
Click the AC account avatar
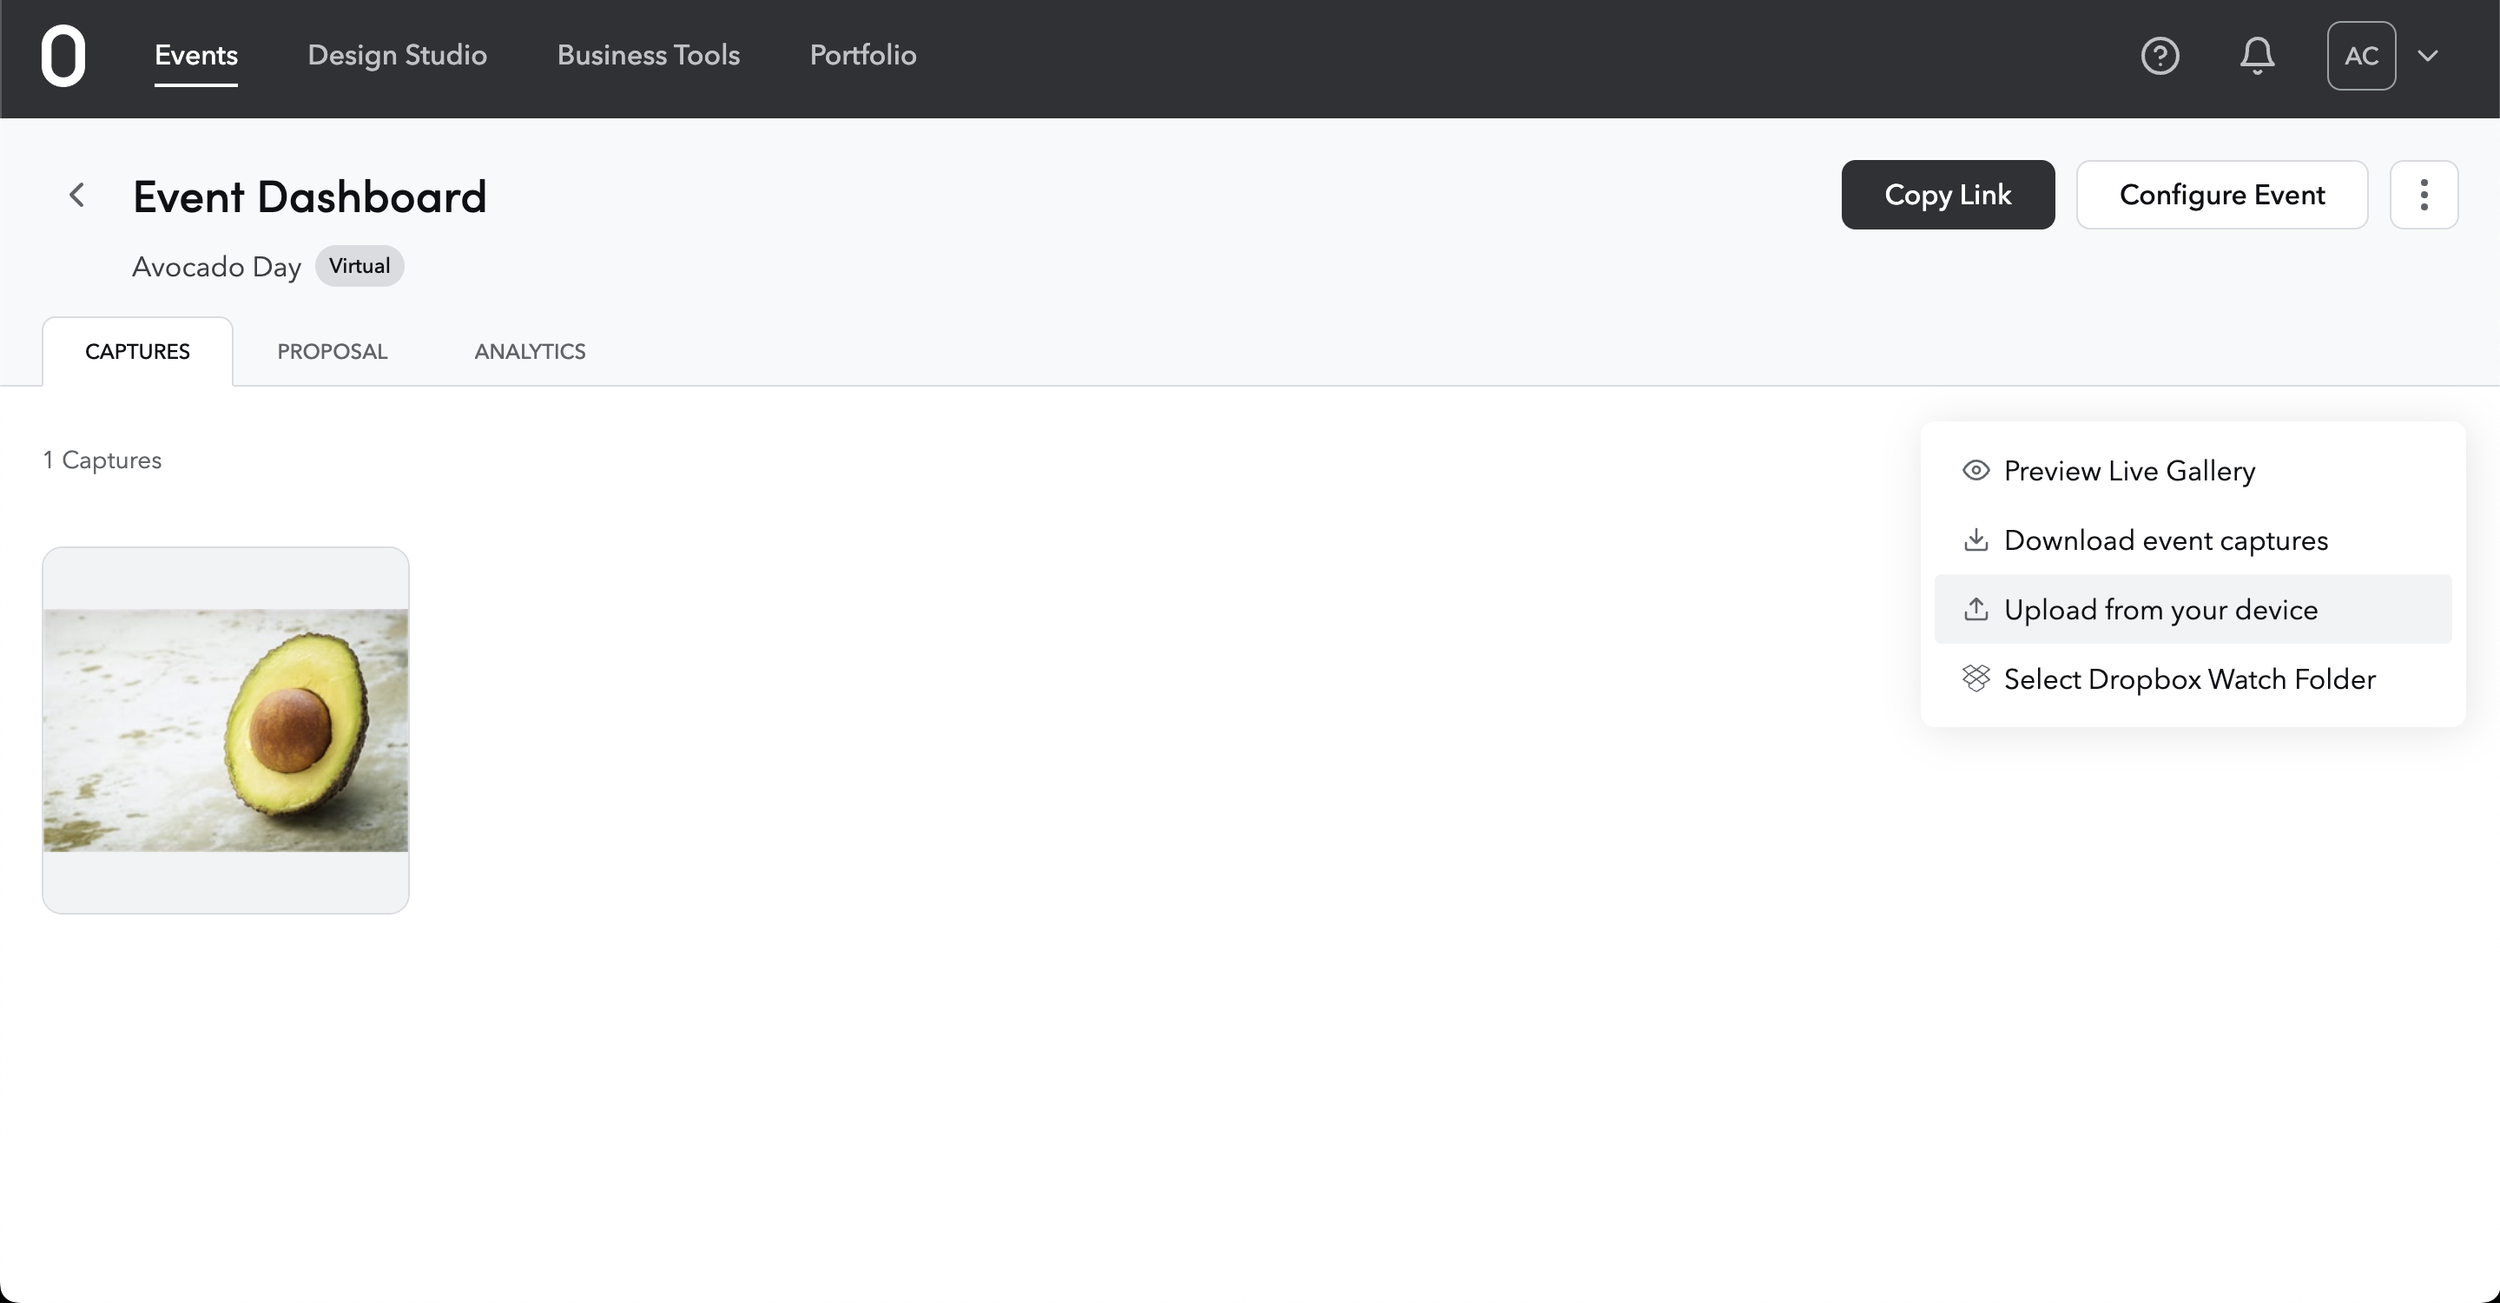[2361, 56]
